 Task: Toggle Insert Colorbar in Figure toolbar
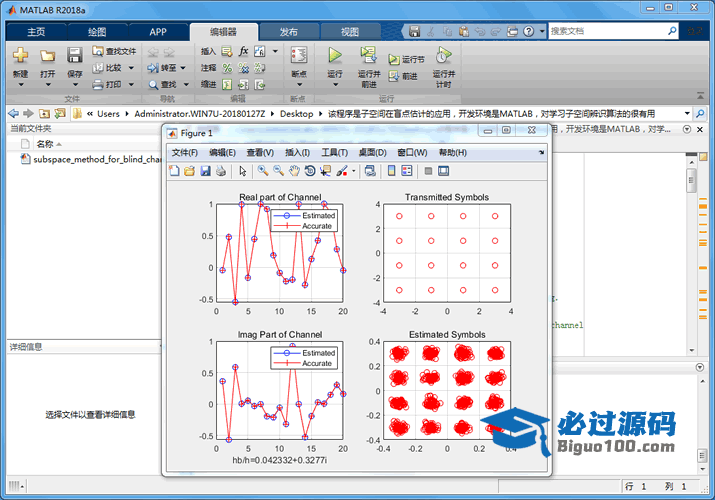[x=391, y=171]
